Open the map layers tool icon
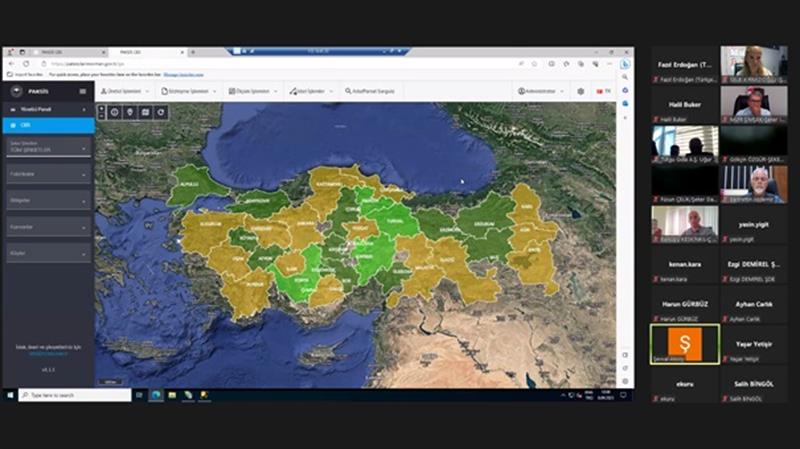800x449 pixels. (144, 112)
